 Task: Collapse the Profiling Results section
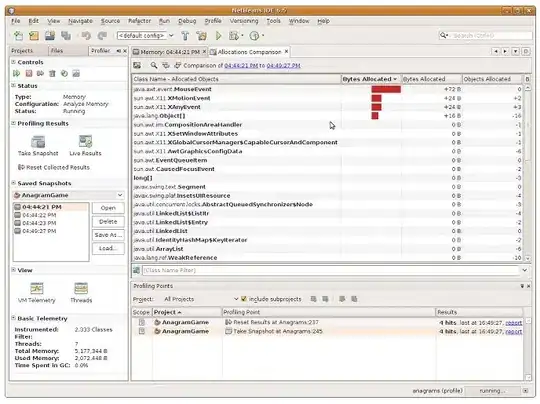pos(13,123)
